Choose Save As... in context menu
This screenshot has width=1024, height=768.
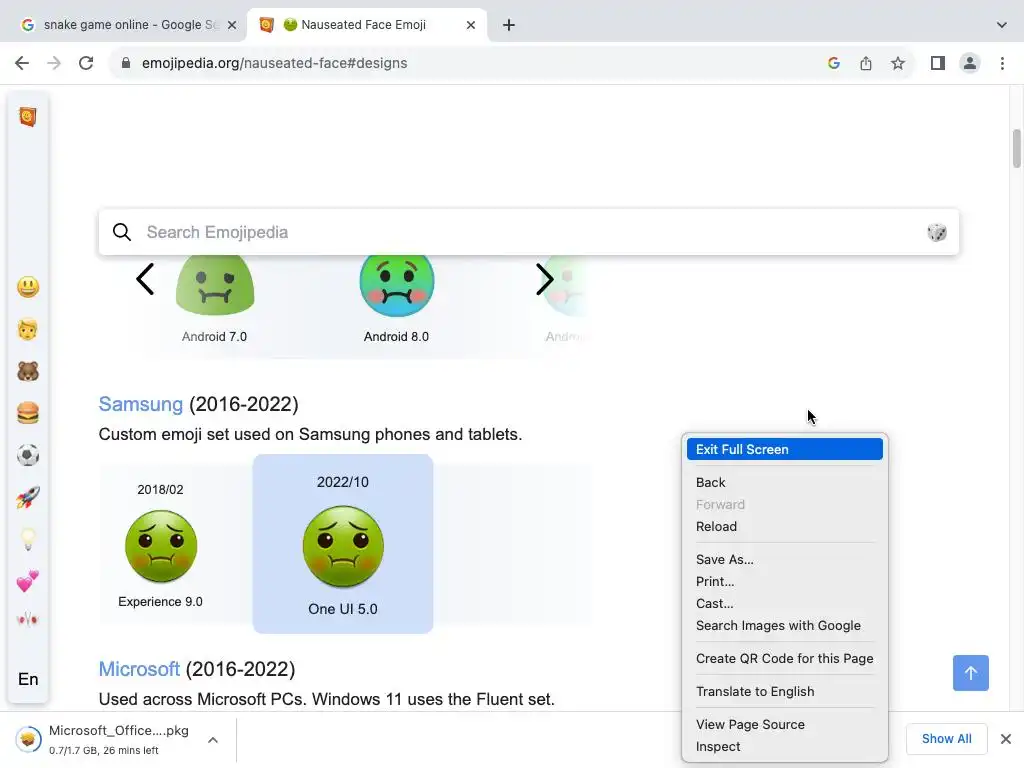(x=784, y=560)
